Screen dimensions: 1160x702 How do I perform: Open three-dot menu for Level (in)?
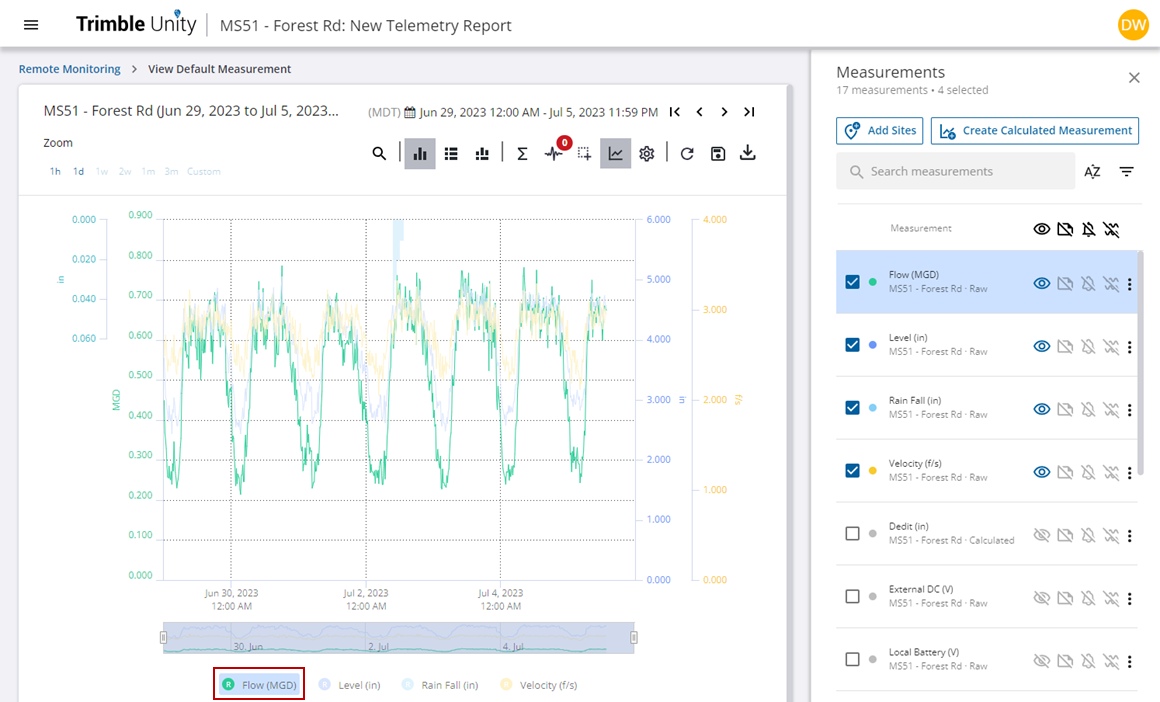point(1130,346)
